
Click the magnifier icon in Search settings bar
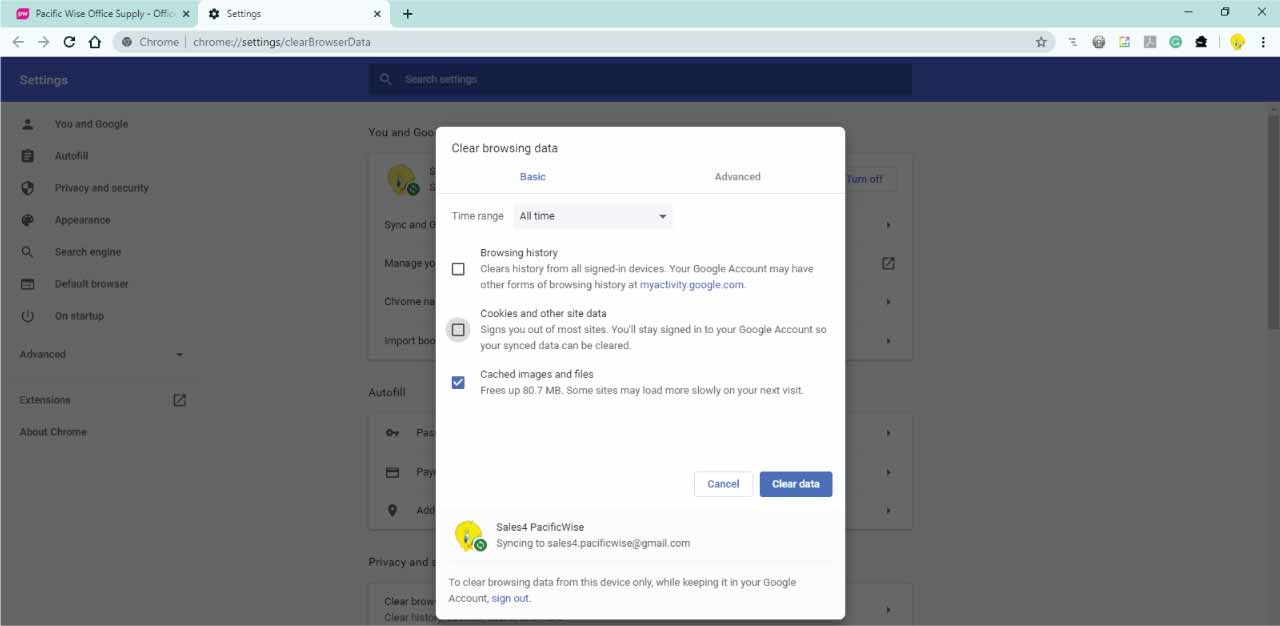coord(385,79)
